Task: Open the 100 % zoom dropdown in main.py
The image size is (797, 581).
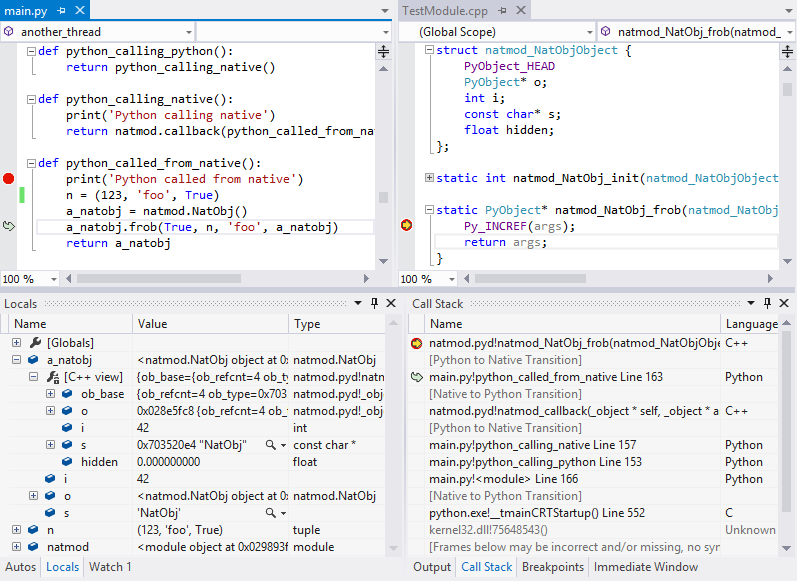Action: tap(52, 280)
